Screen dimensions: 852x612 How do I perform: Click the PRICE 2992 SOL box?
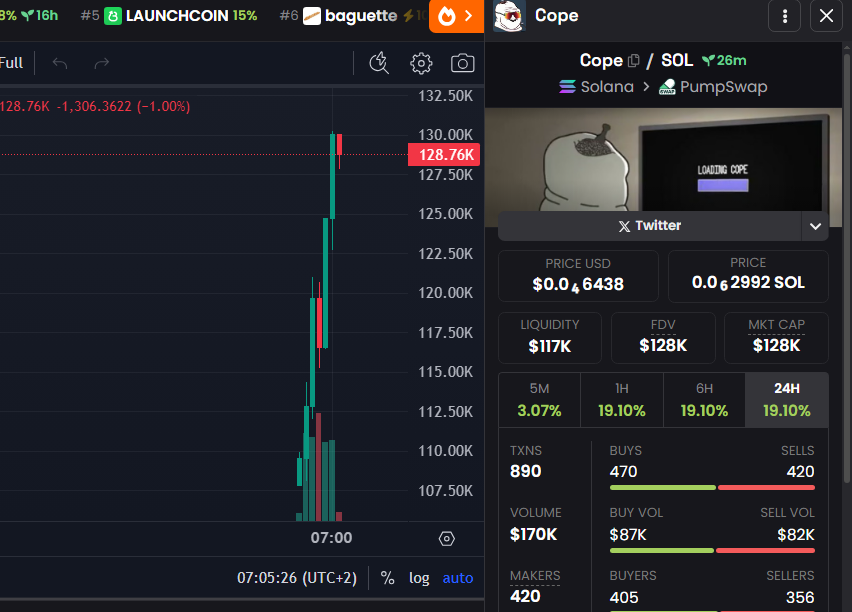click(748, 276)
